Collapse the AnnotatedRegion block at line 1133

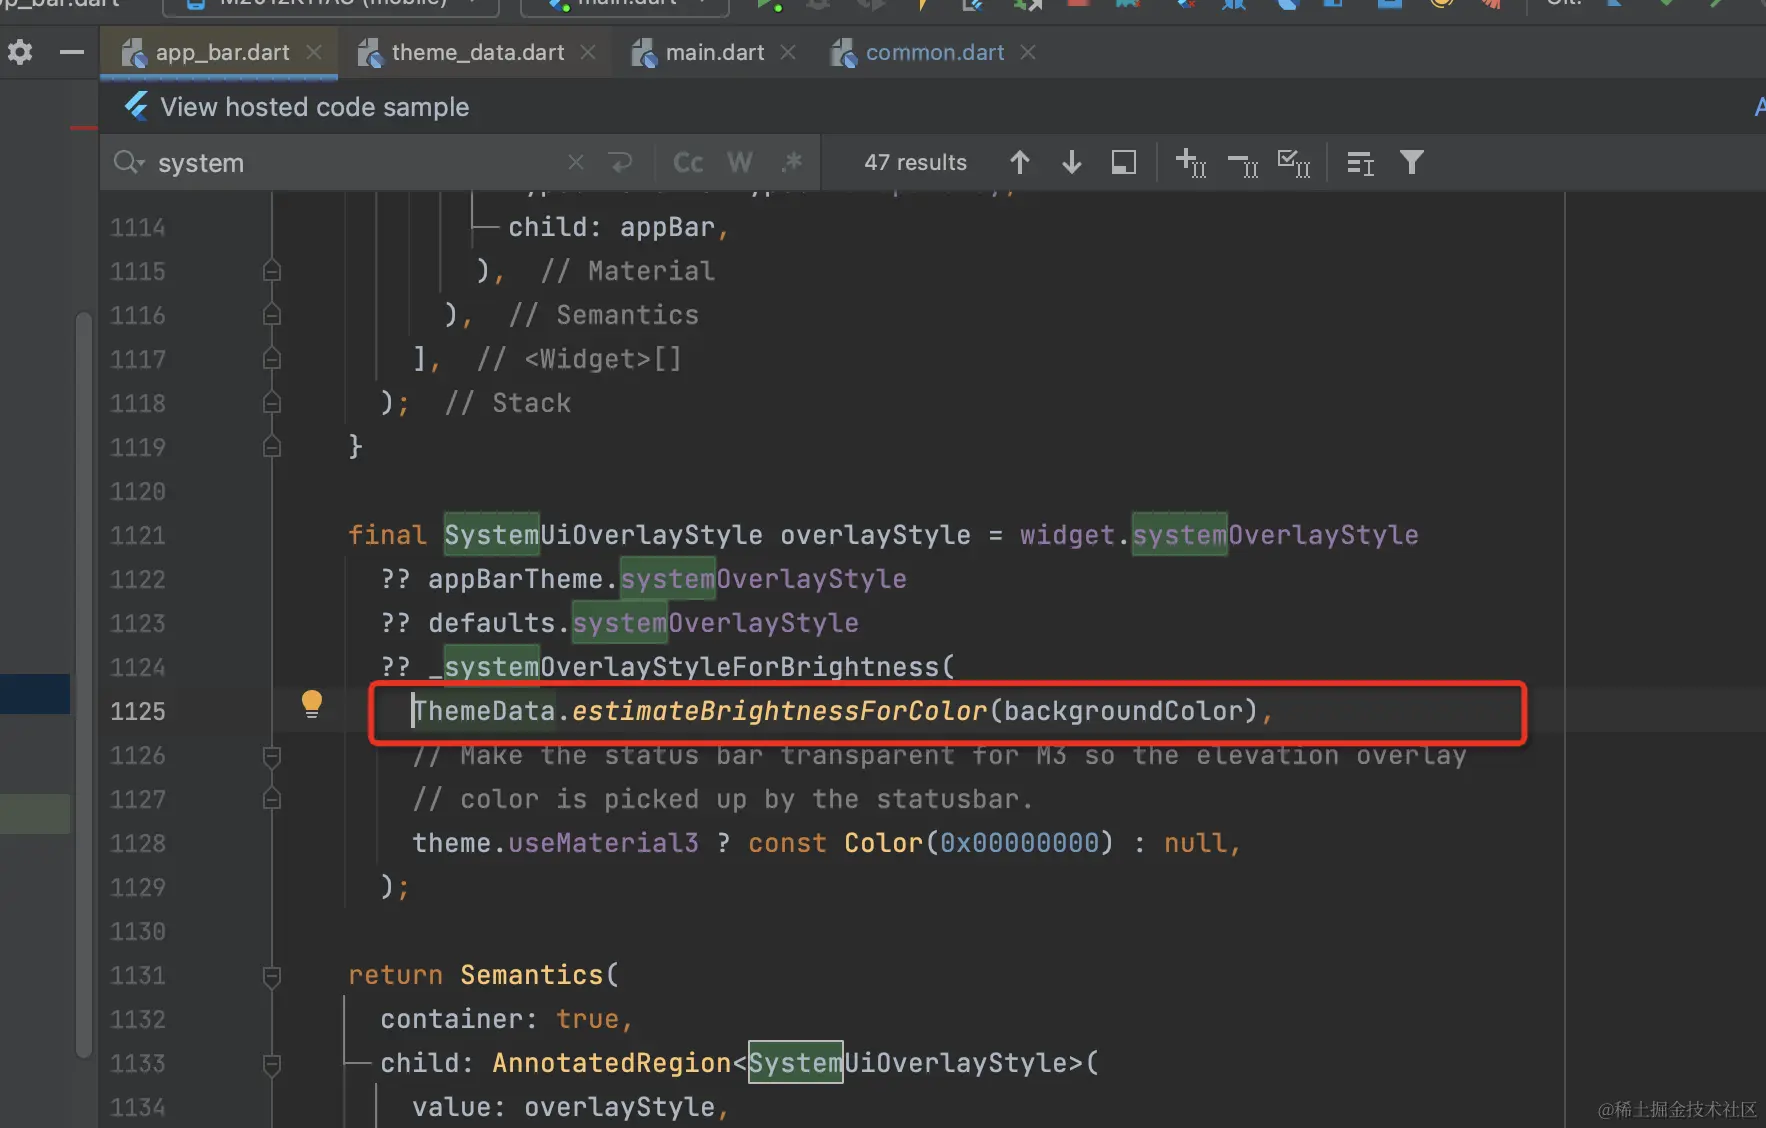[x=272, y=1063]
